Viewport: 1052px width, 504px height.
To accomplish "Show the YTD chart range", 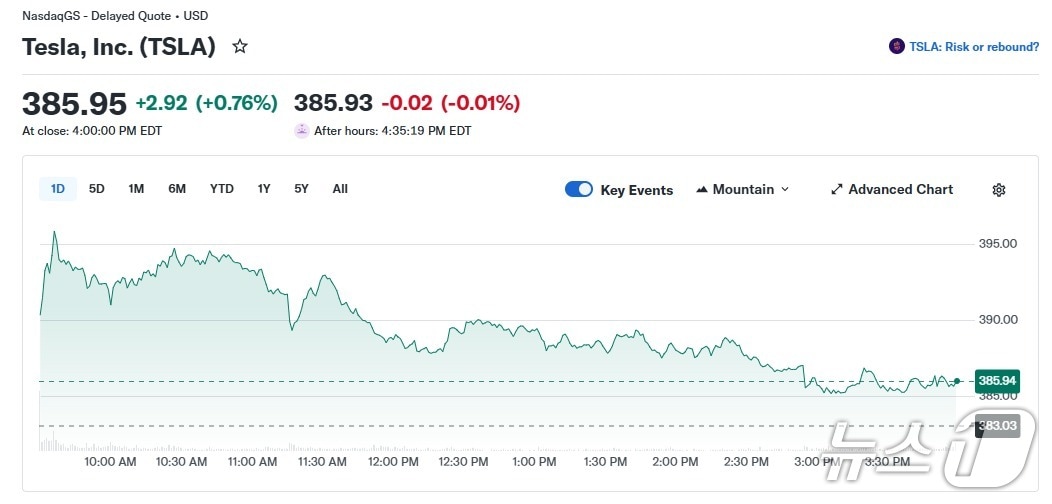I will tap(221, 189).
